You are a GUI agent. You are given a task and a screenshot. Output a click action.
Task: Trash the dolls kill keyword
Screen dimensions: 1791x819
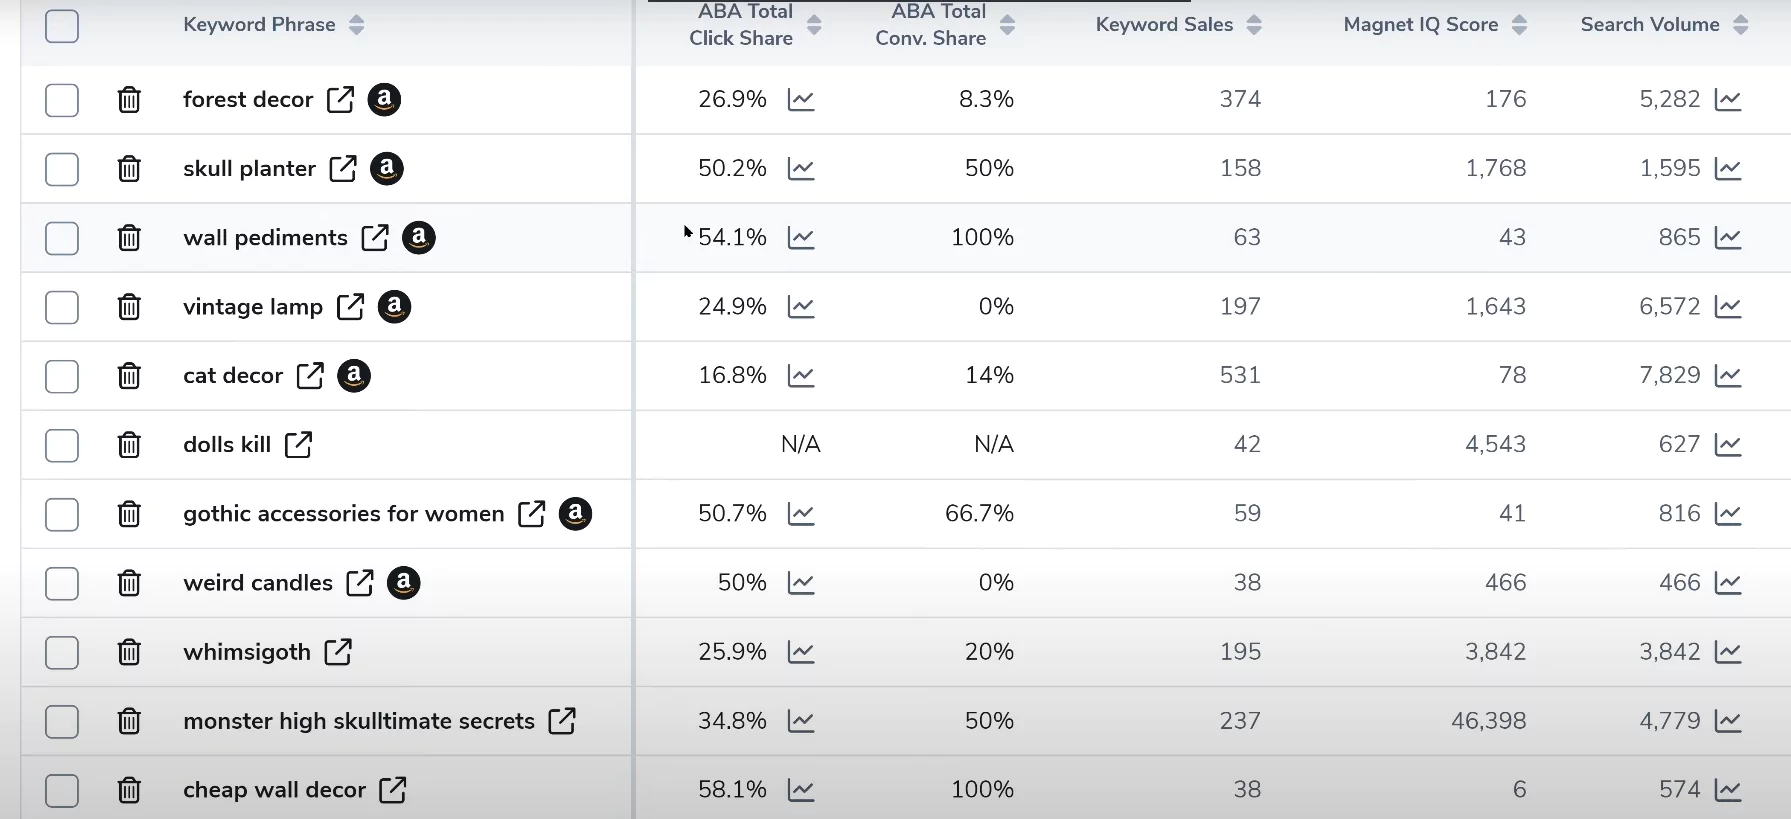129,445
